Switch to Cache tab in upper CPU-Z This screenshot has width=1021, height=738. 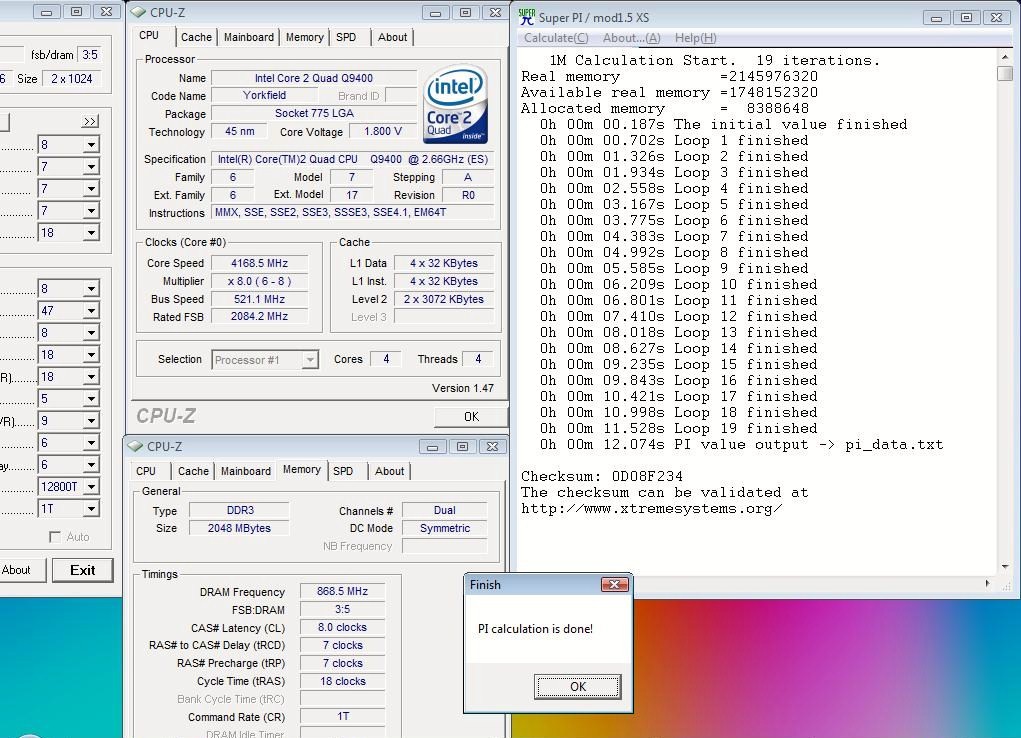196,37
